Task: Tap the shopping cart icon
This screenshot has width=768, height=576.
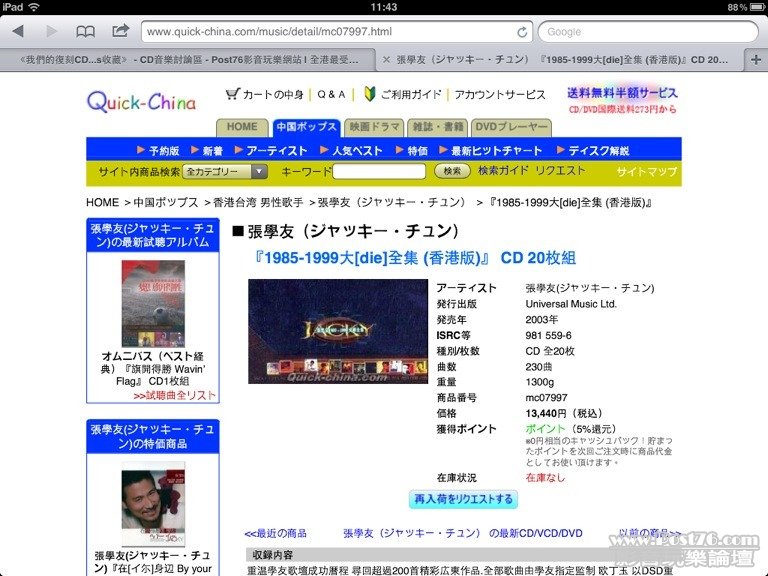Action: (233, 94)
